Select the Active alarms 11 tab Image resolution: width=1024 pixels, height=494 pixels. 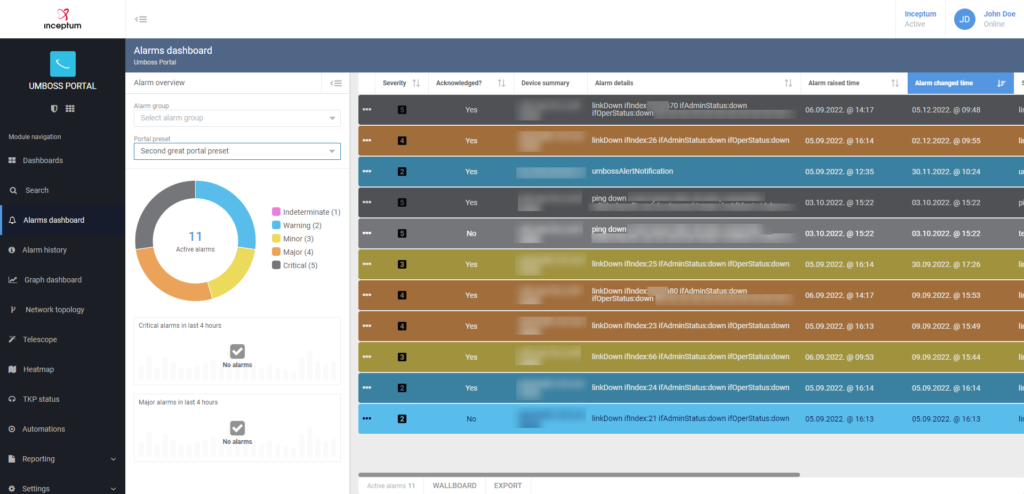(391, 486)
